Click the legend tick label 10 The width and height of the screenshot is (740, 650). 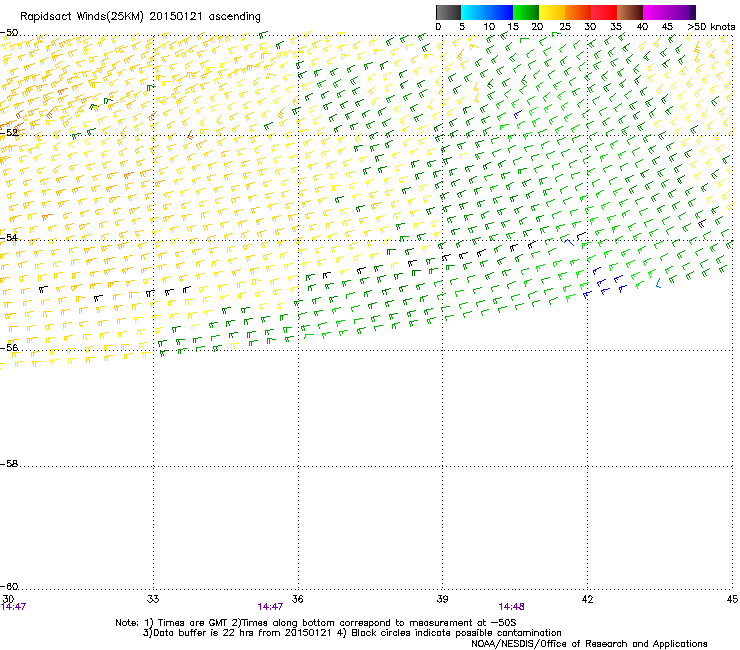point(489,27)
